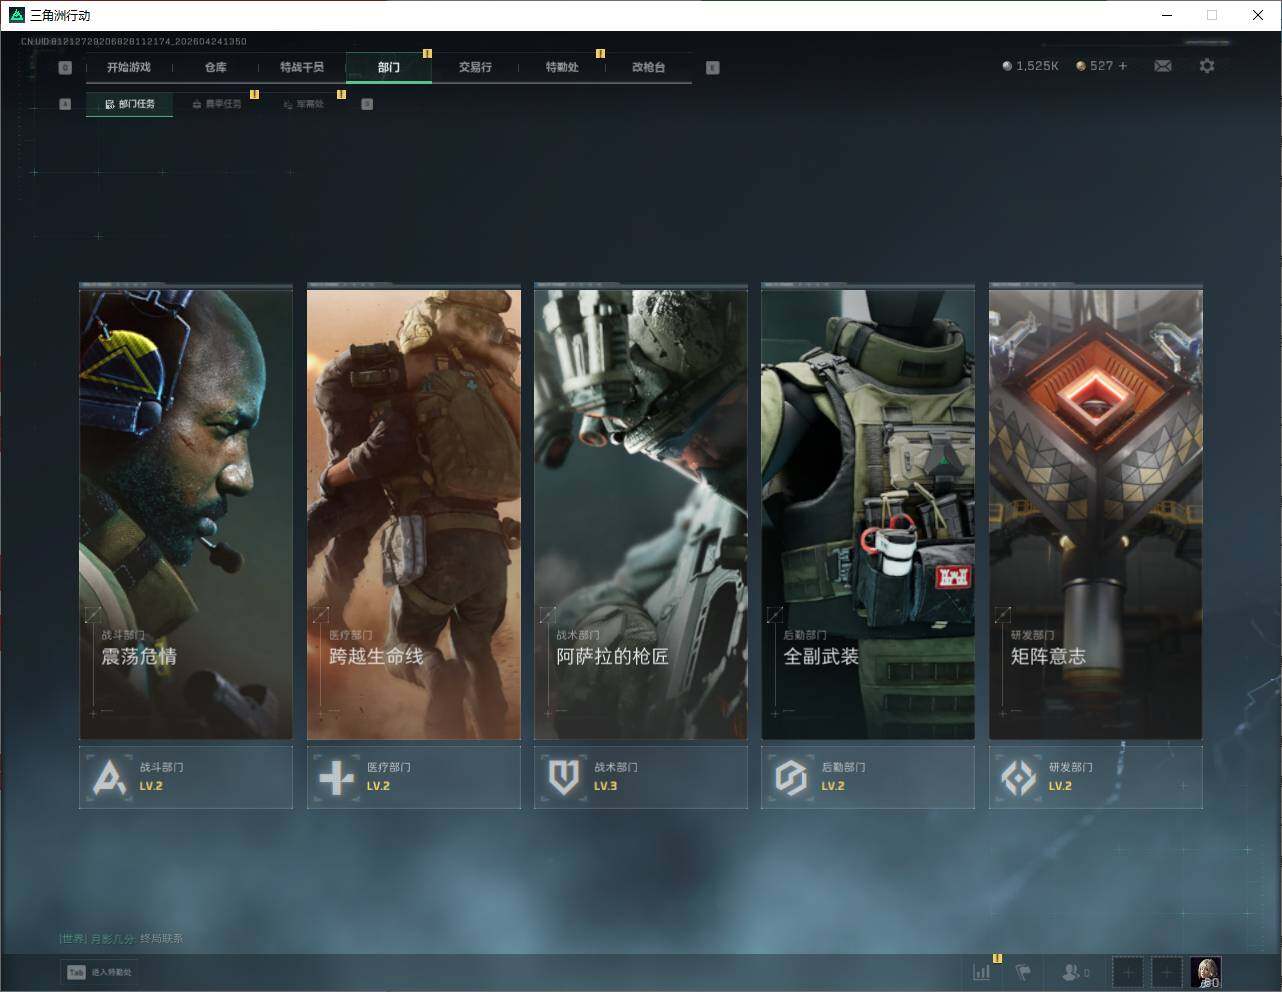
Task: Click the flag icon in bottom bar
Action: [1023, 972]
